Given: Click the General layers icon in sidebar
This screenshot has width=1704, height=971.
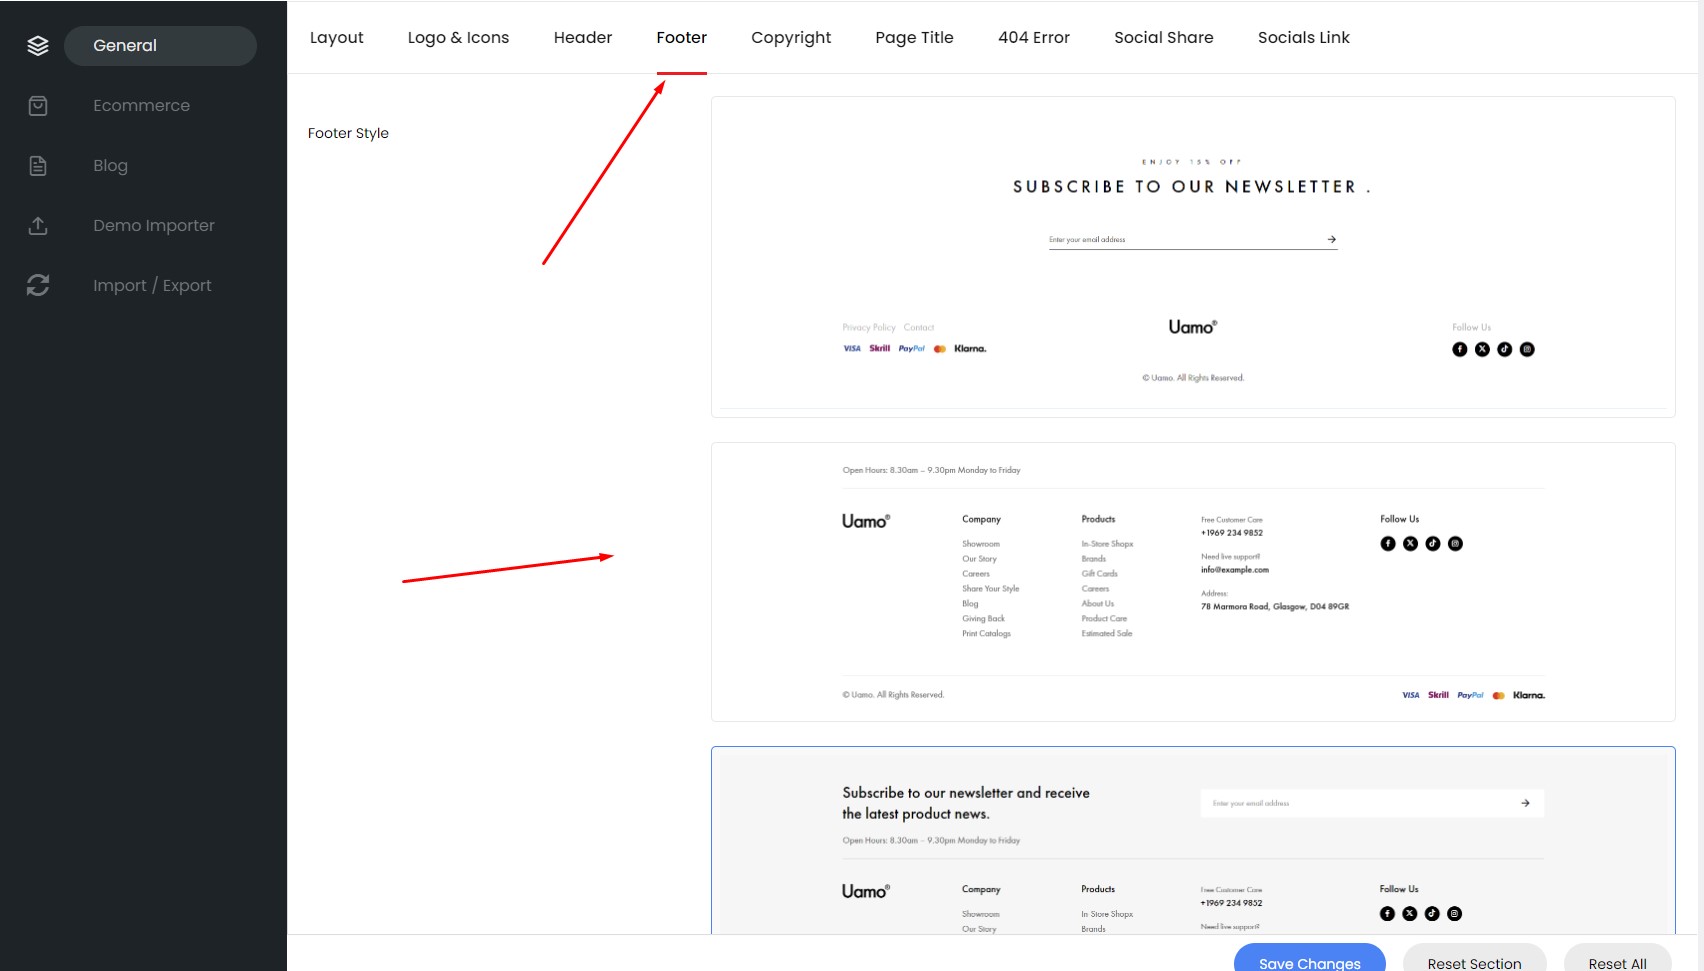Looking at the screenshot, I should [38, 46].
